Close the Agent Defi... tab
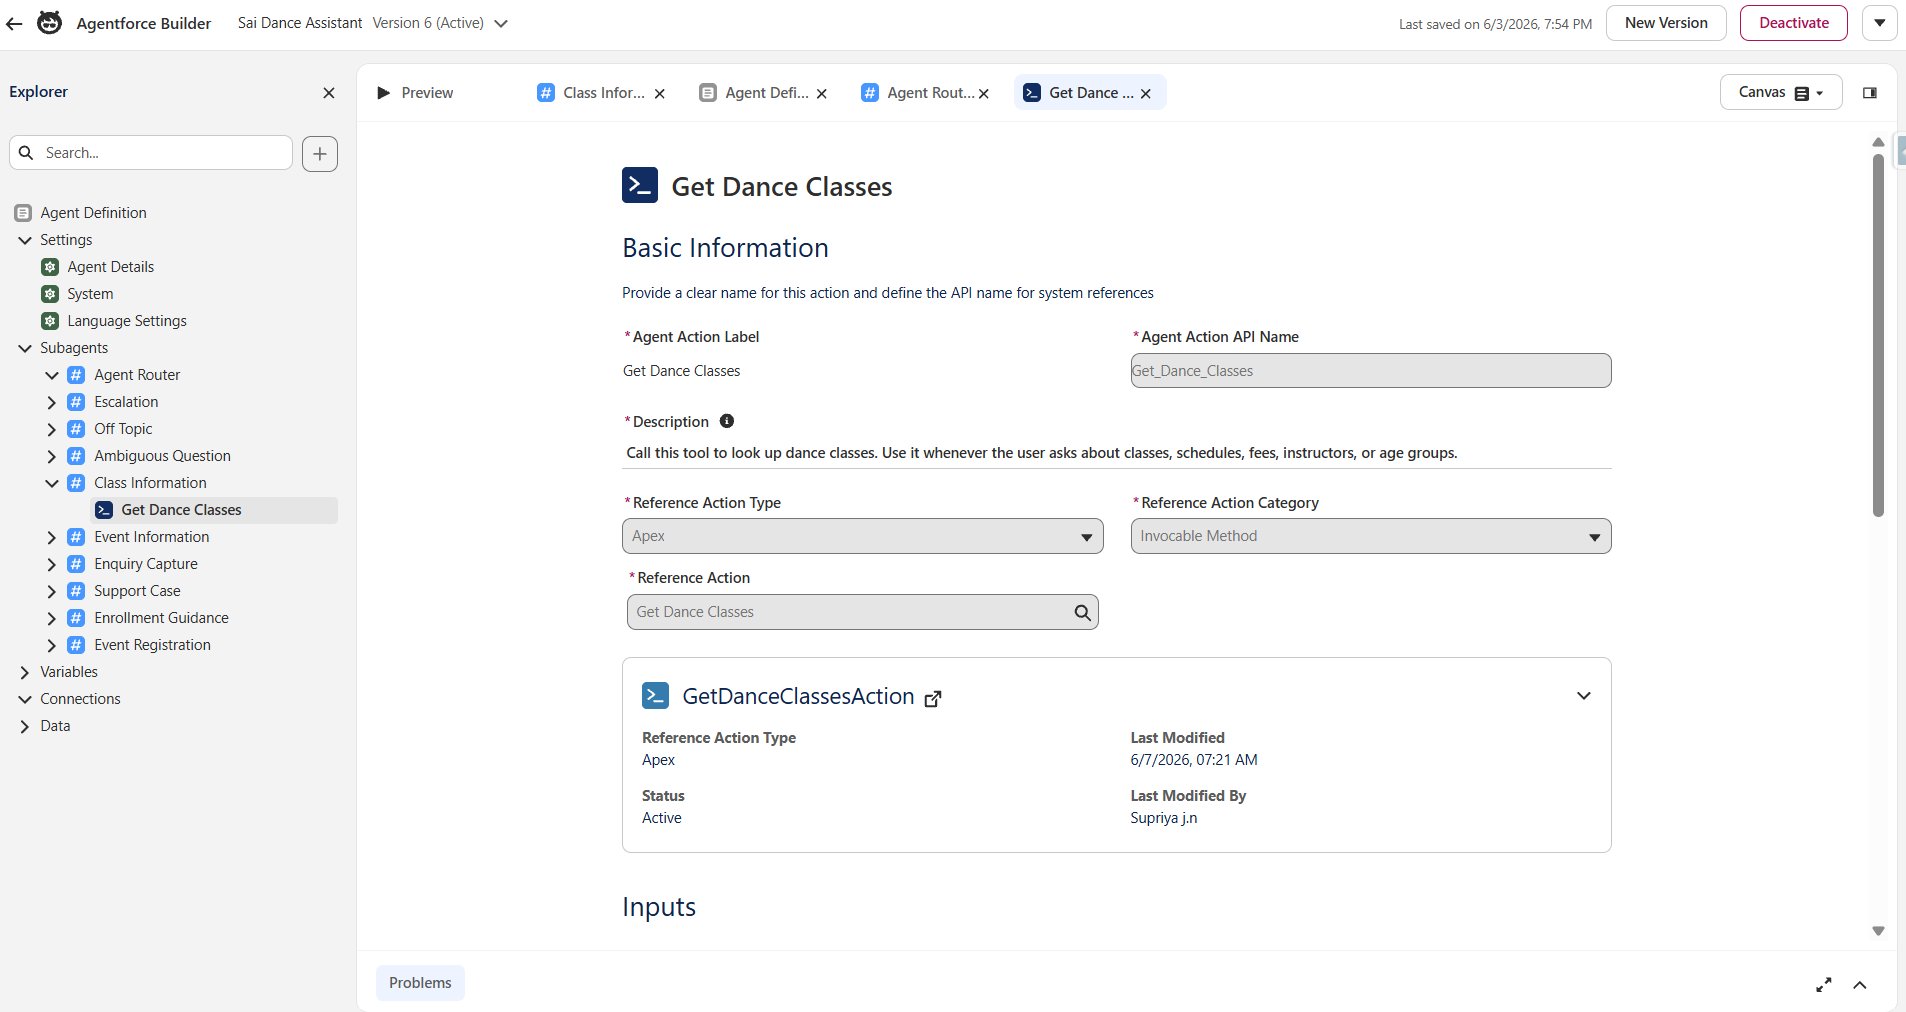This screenshot has width=1906, height=1012. 822,94
